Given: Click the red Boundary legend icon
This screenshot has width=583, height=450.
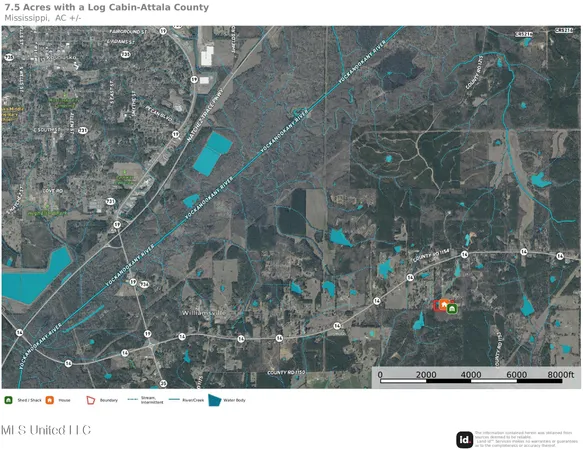Looking at the screenshot, I should coord(91,400).
